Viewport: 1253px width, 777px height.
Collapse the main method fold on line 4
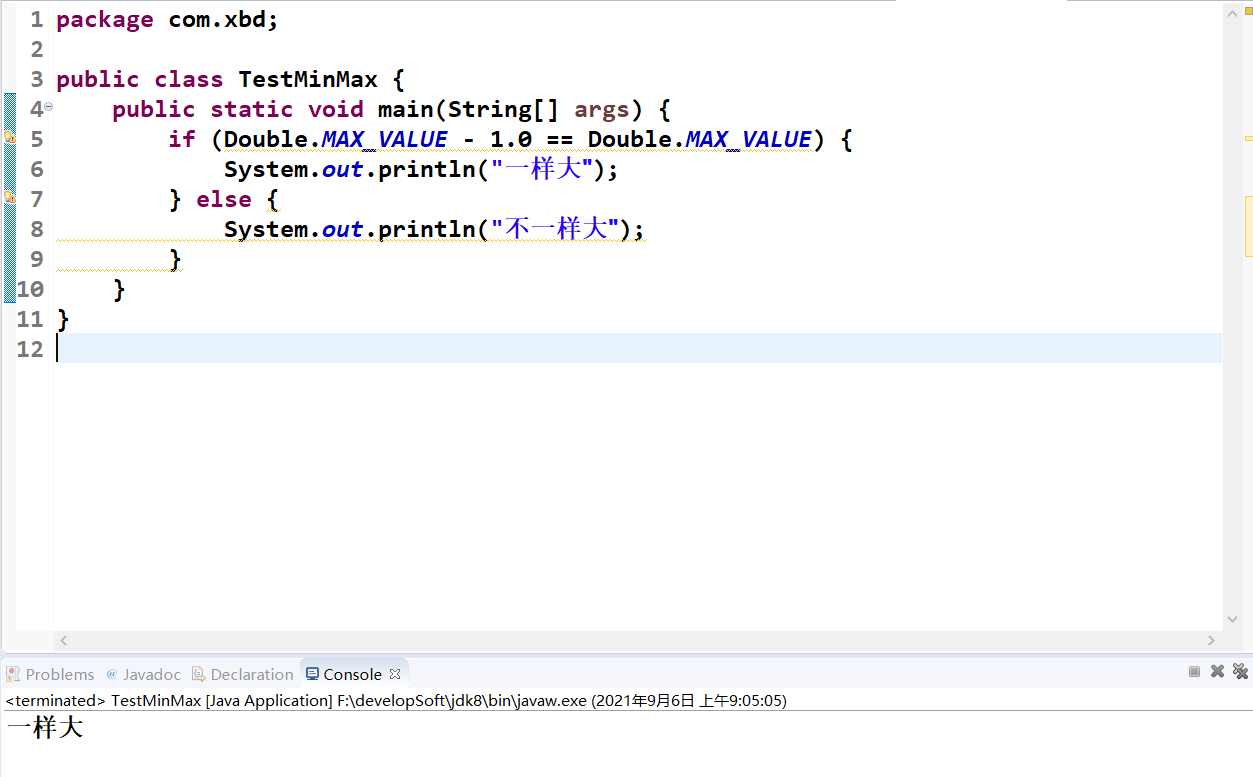click(x=48, y=106)
